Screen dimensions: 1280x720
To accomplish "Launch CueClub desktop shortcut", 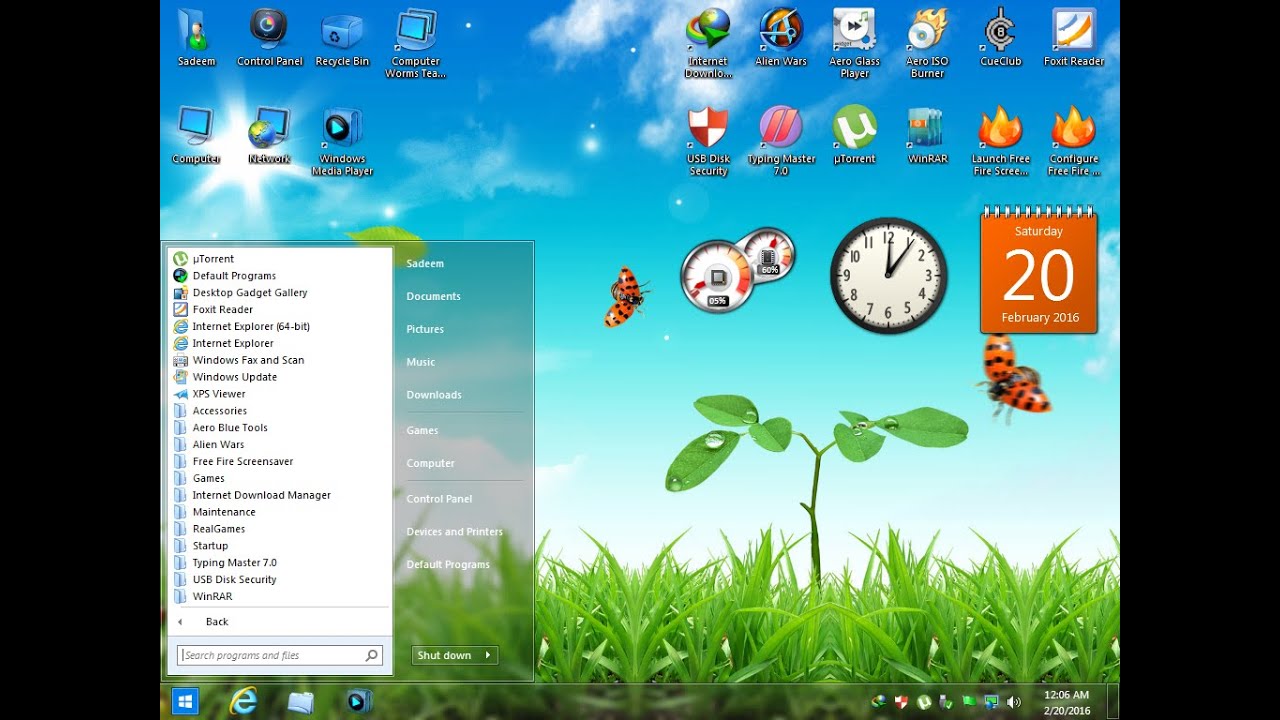I will pyautogui.click(x=1000, y=38).
